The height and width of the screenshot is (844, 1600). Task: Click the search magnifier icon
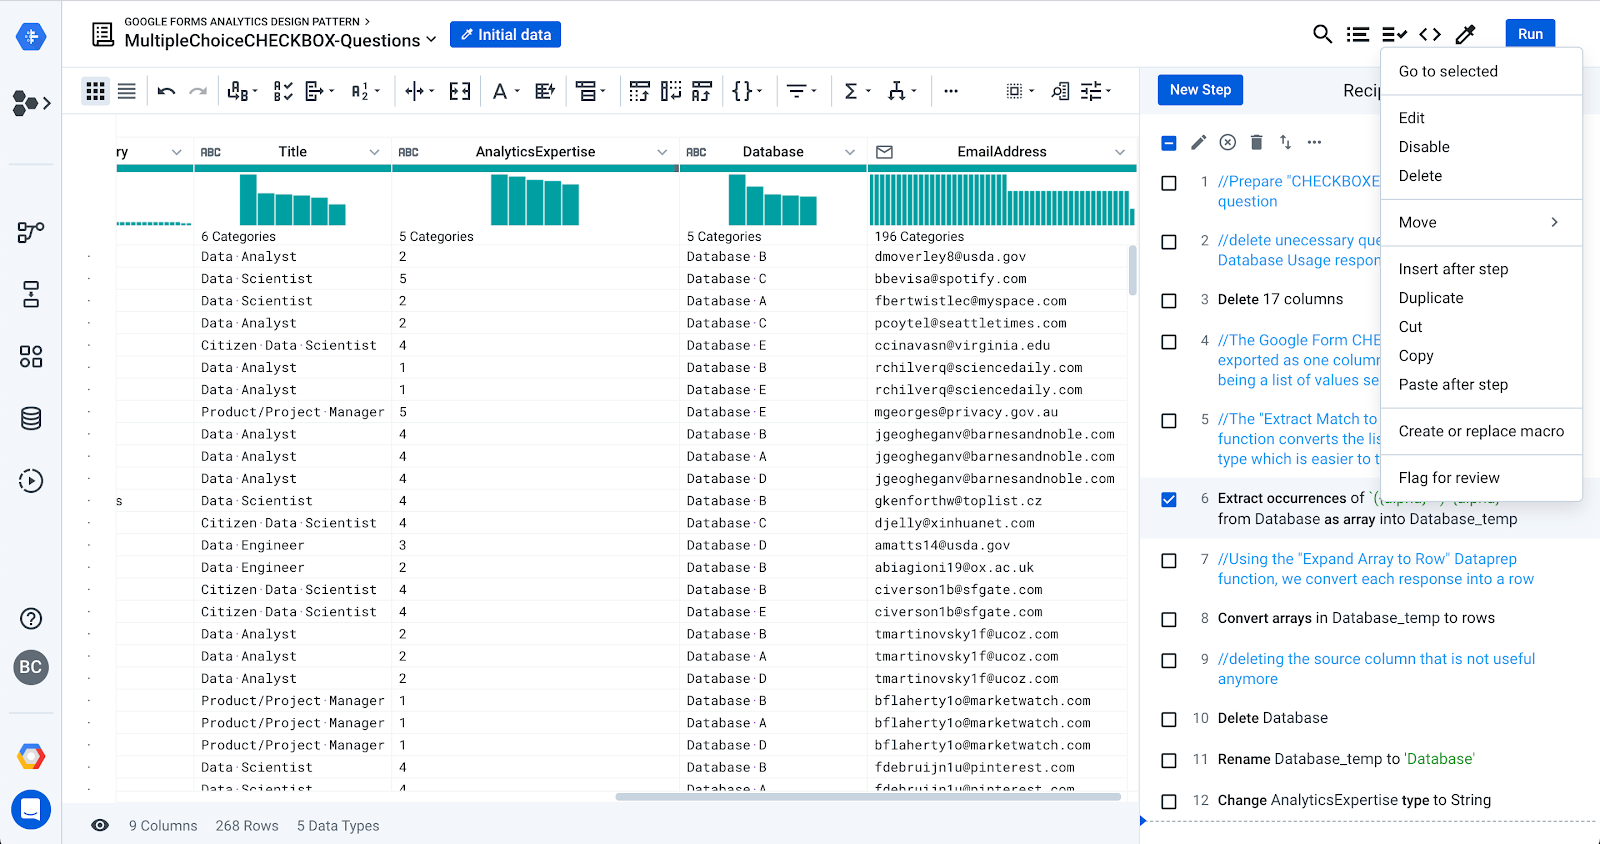pos(1322,34)
